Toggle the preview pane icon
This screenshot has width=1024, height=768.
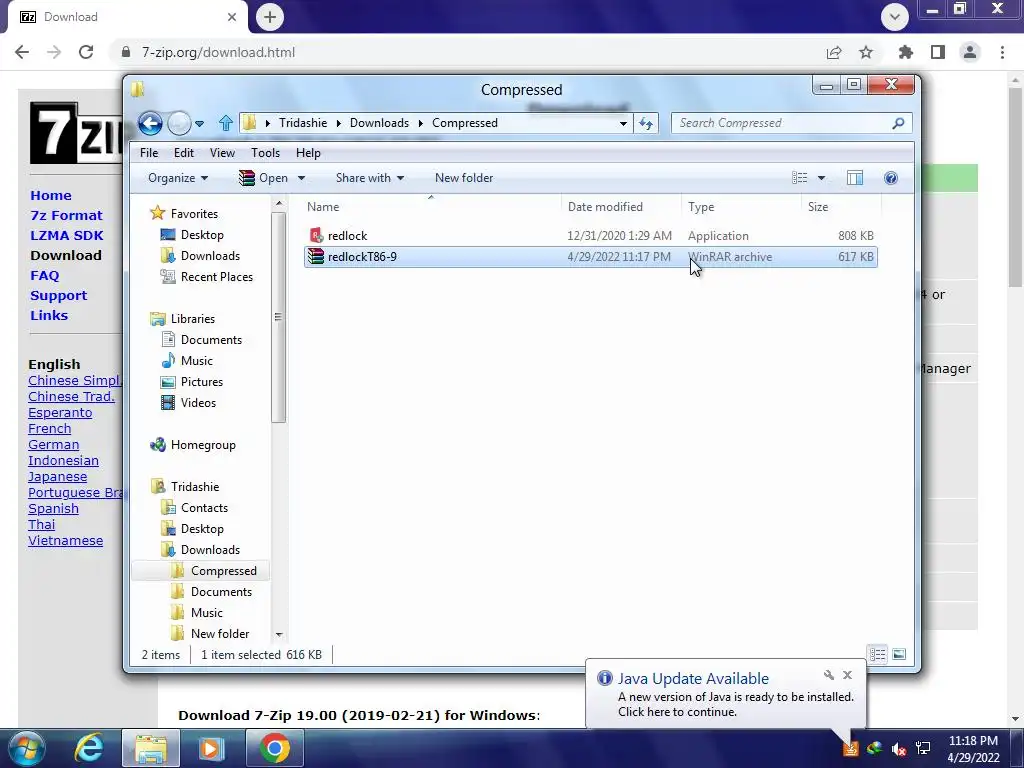pos(855,178)
